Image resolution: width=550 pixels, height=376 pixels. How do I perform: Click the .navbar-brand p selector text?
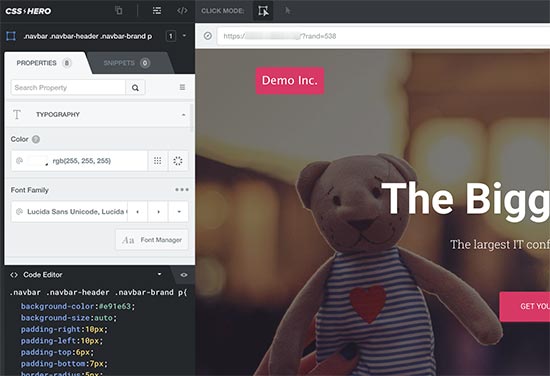click(x=88, y=36)
